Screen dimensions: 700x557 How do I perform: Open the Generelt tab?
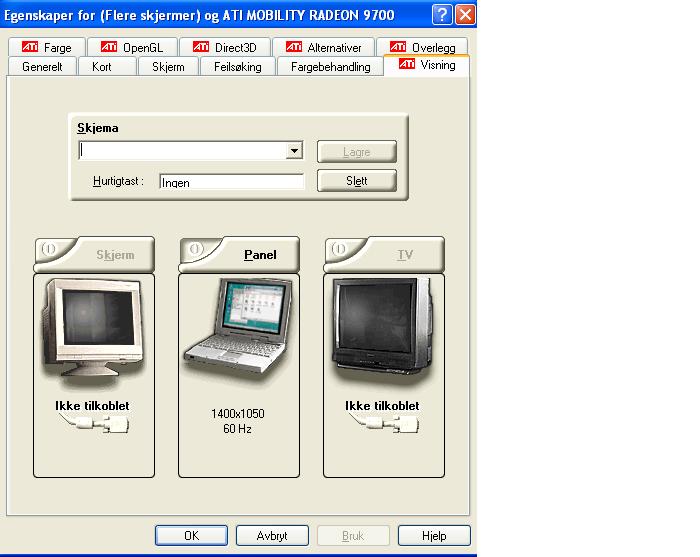pyautogui.click(x=42, y=67)
